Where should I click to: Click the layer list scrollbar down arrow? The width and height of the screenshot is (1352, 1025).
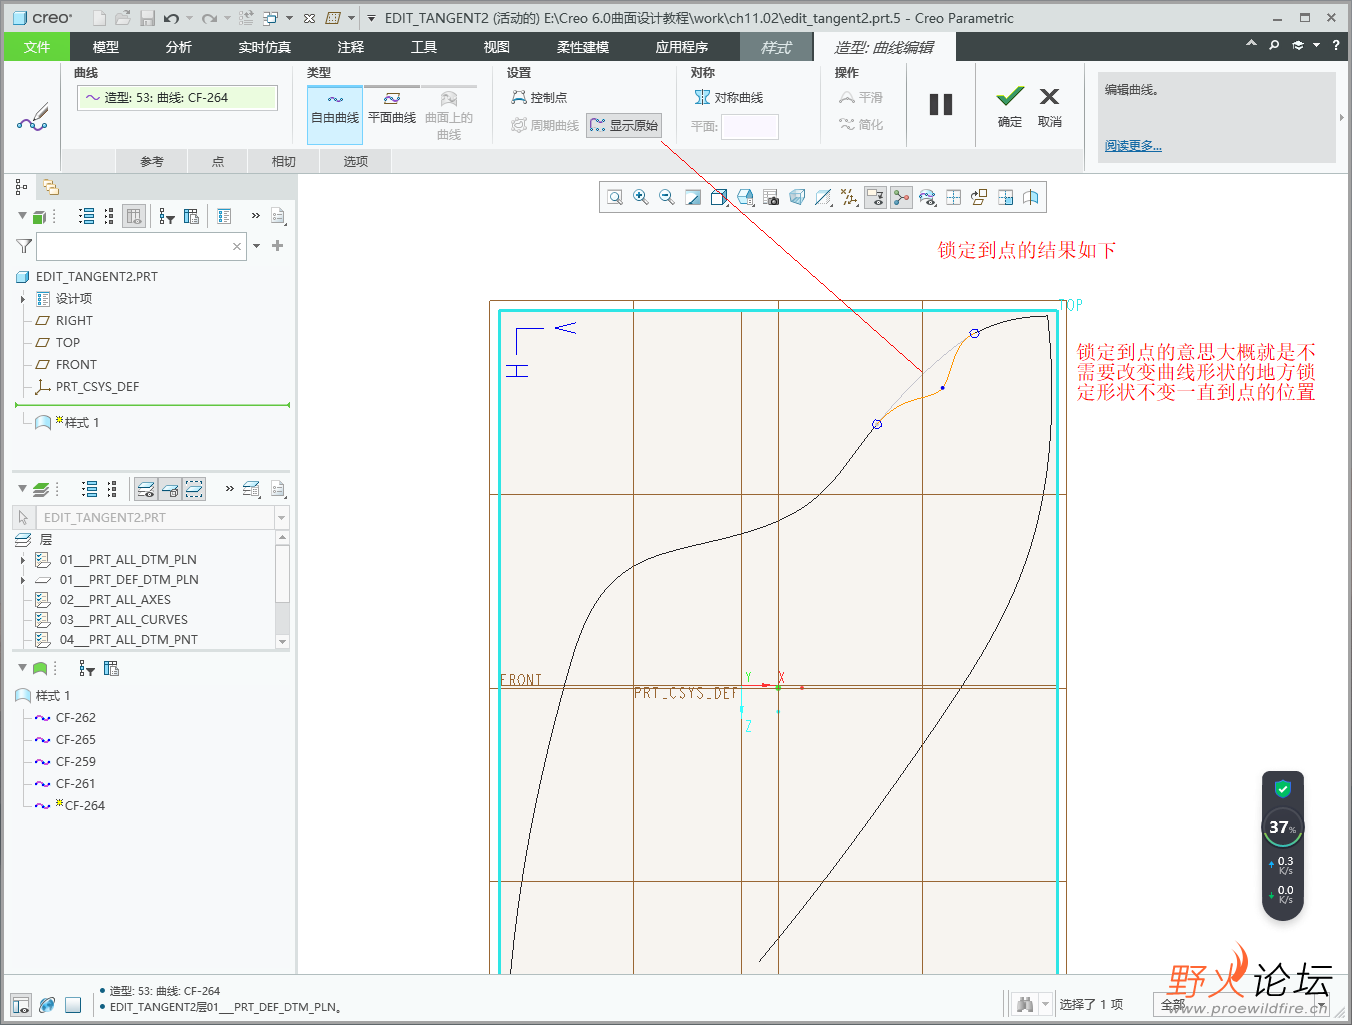coord(282,641)
